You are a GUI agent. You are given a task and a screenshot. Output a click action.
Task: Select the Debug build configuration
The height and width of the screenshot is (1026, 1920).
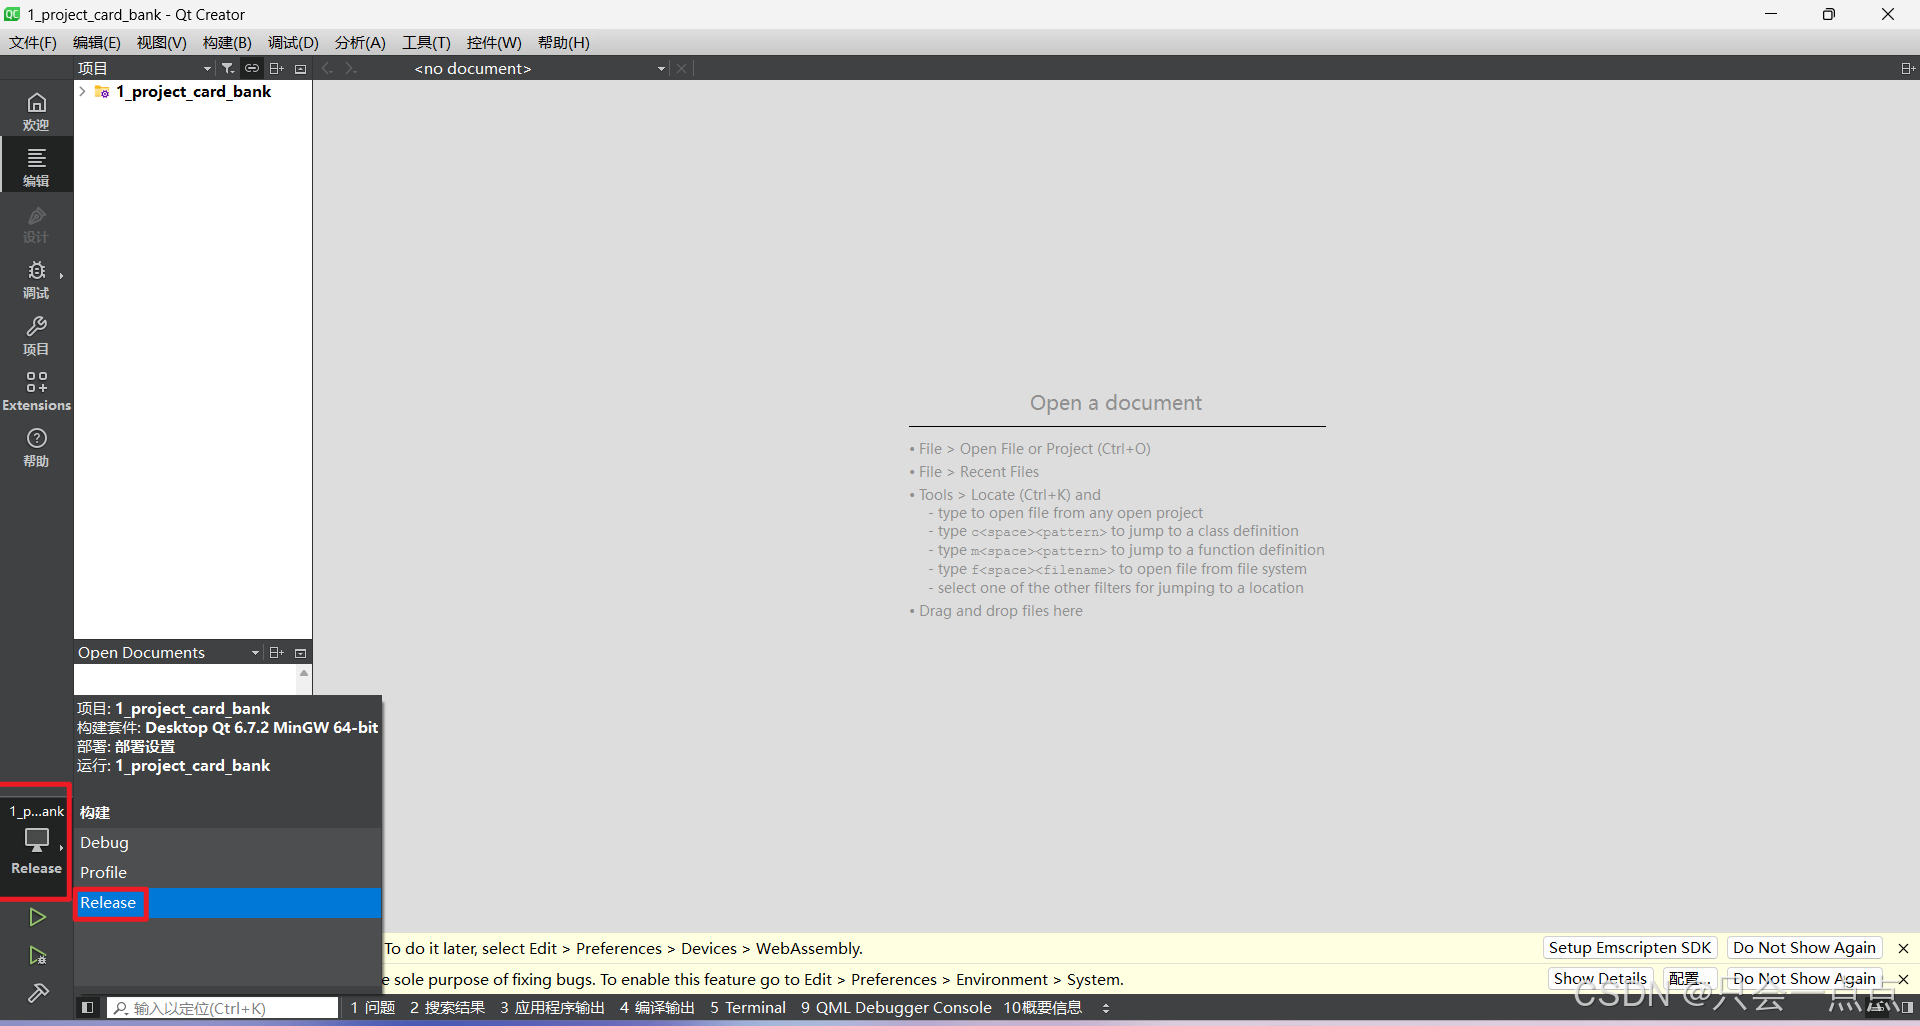(x=228, y=843)
